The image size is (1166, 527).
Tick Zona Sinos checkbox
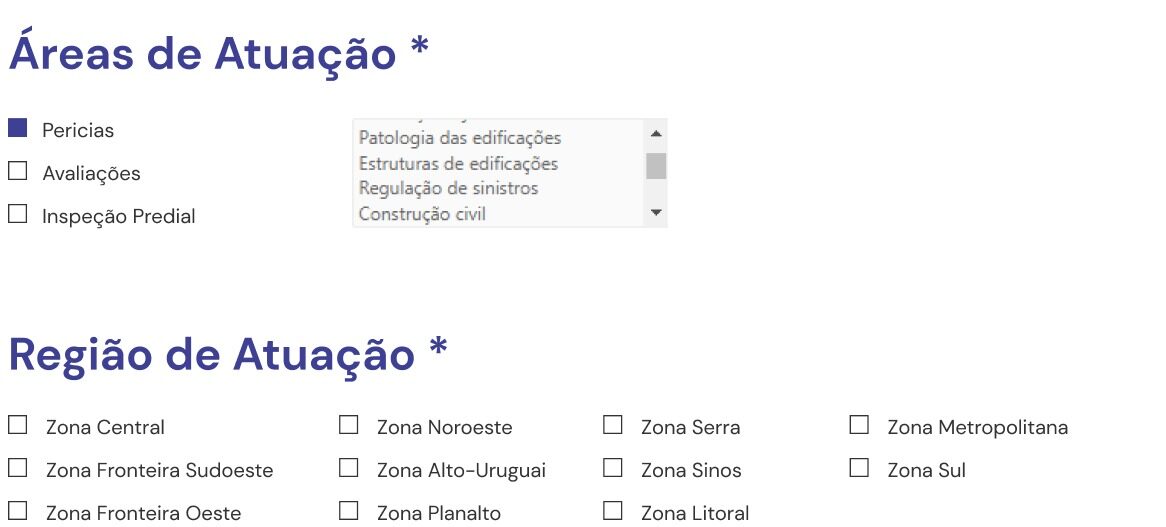click(x=613, y=468)
